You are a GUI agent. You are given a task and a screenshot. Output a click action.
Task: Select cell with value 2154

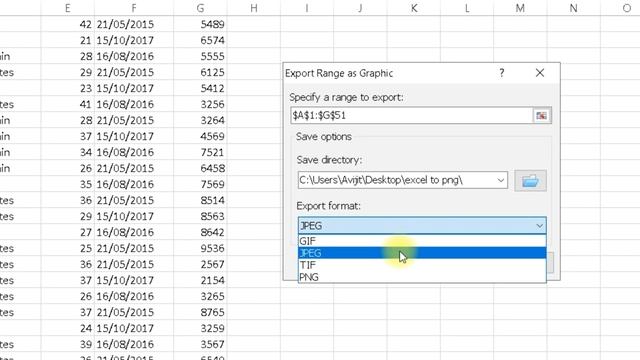pyautogui.click(x=200, y=280)
